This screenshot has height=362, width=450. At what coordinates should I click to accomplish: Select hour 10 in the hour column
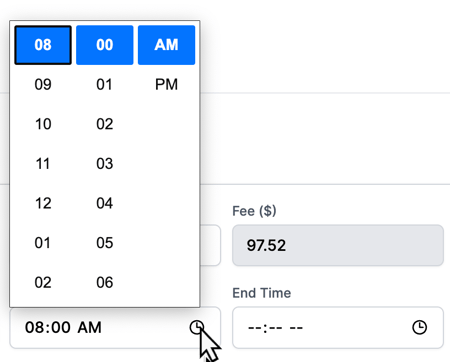pos(43,124)
